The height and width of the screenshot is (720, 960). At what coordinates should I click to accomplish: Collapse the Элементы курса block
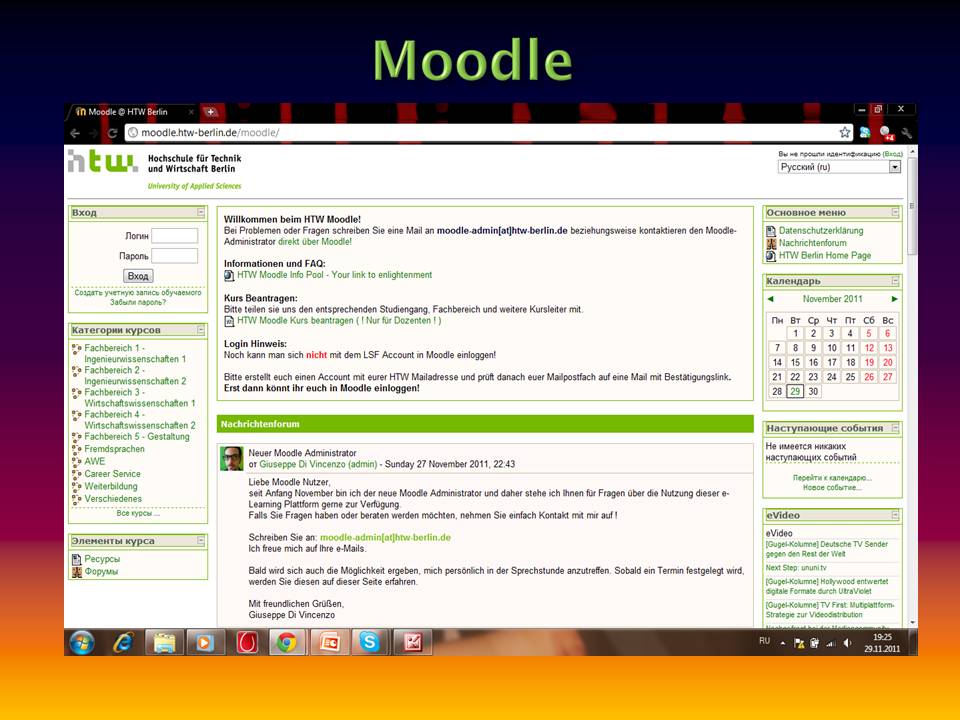coord(201,541)
